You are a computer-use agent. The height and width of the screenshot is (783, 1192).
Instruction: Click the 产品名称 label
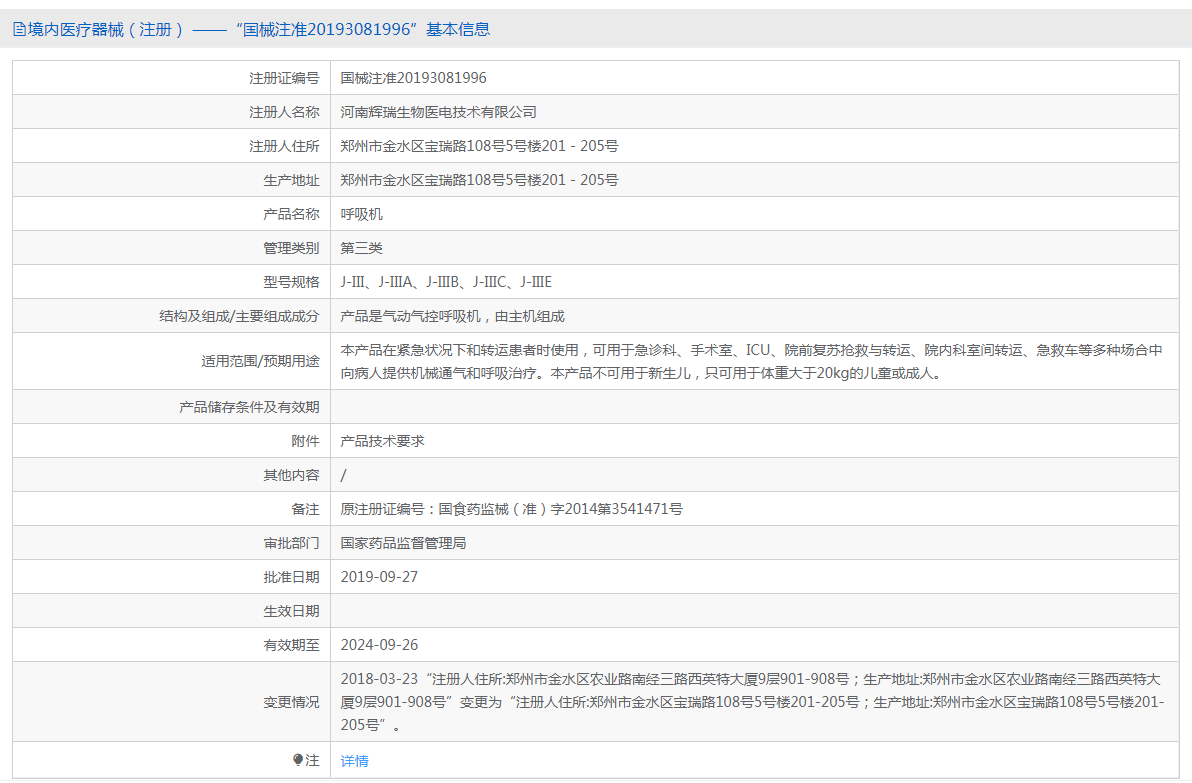pyautogui.click(x=291, y=214)
